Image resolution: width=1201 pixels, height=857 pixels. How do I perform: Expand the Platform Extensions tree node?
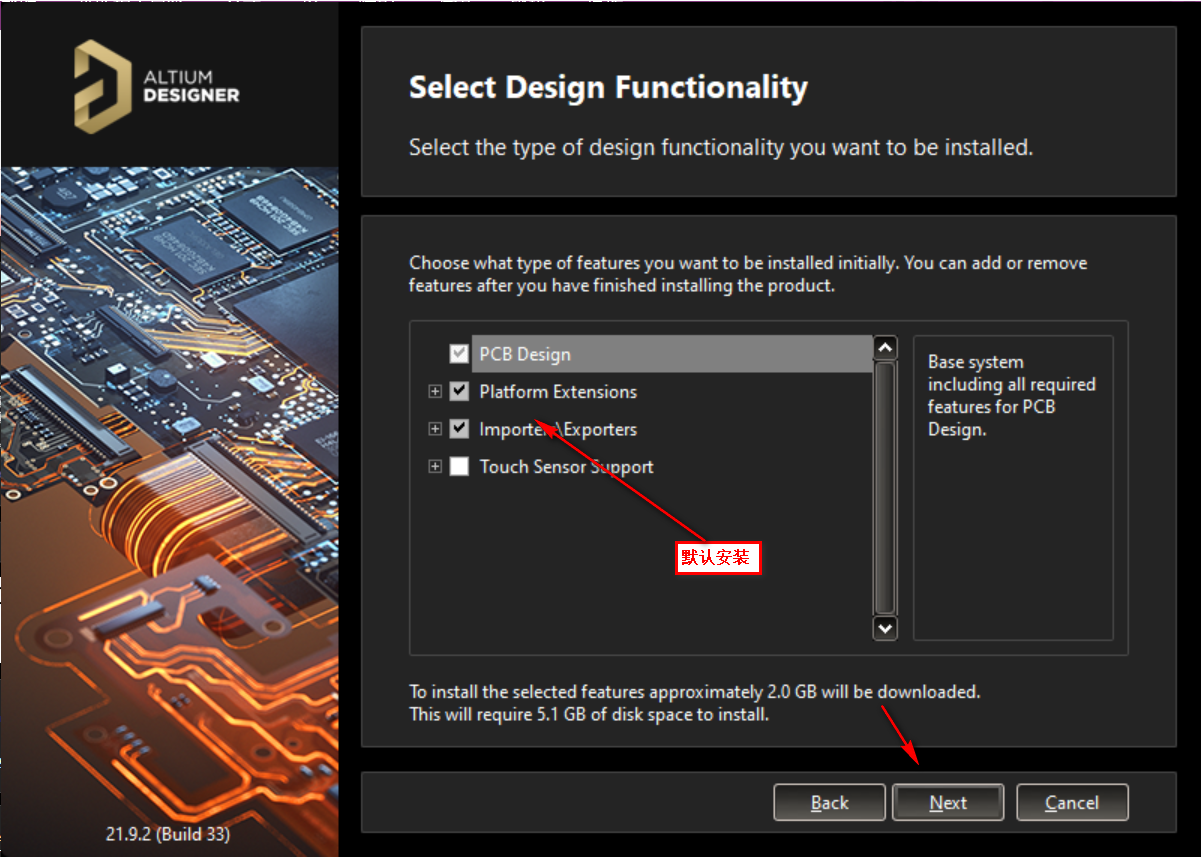(435, 391)
